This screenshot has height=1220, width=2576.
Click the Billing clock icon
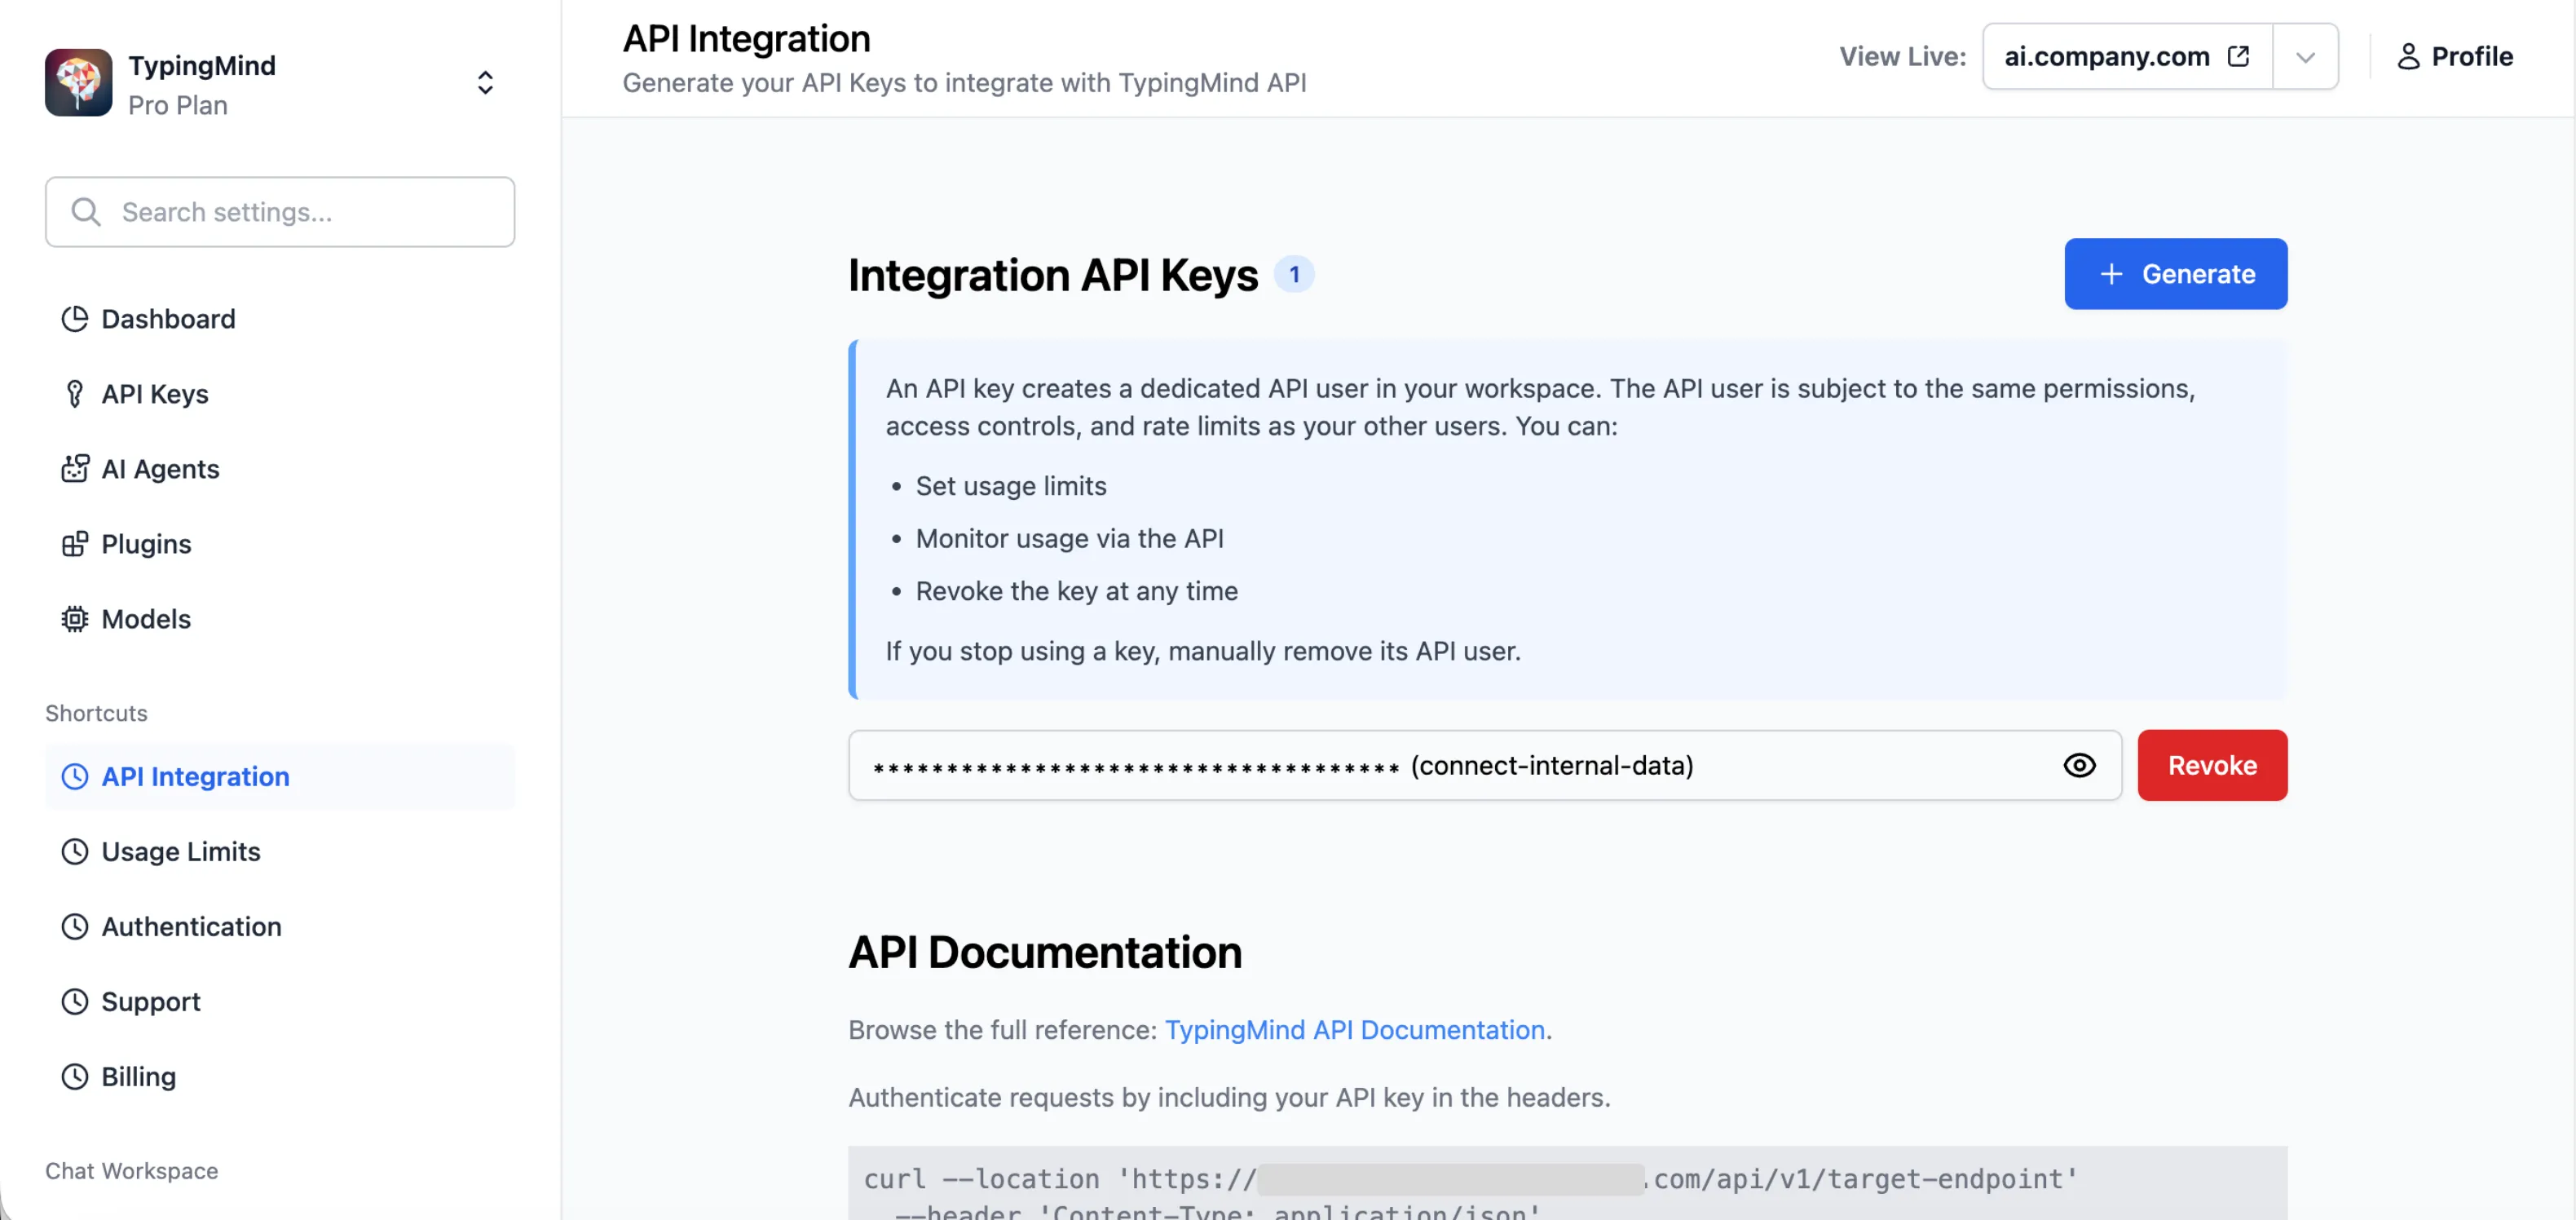coord(74,1076)
